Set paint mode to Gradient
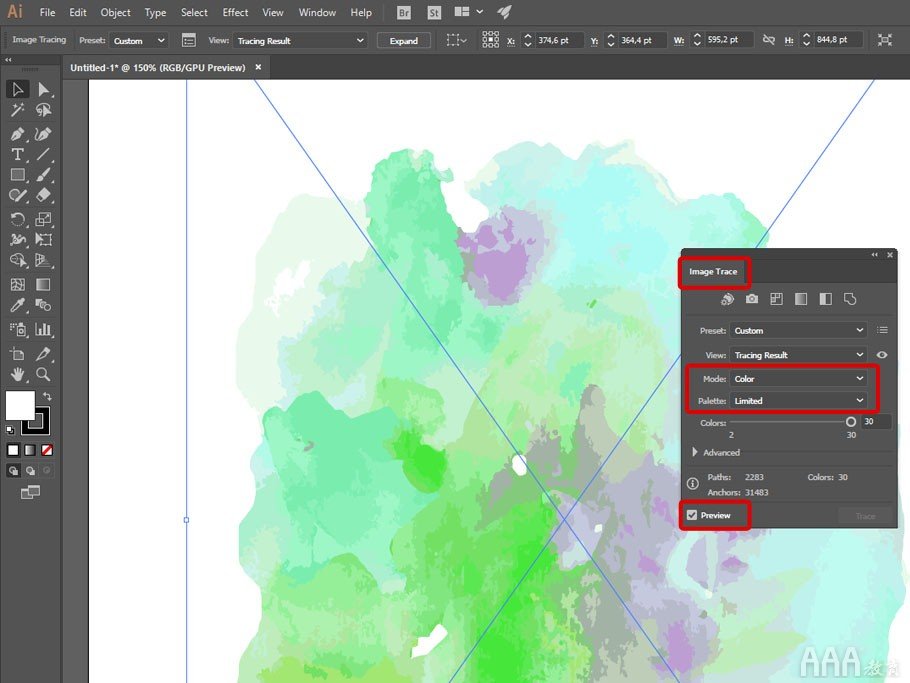 pyautogui.click(x=30, y=450)
